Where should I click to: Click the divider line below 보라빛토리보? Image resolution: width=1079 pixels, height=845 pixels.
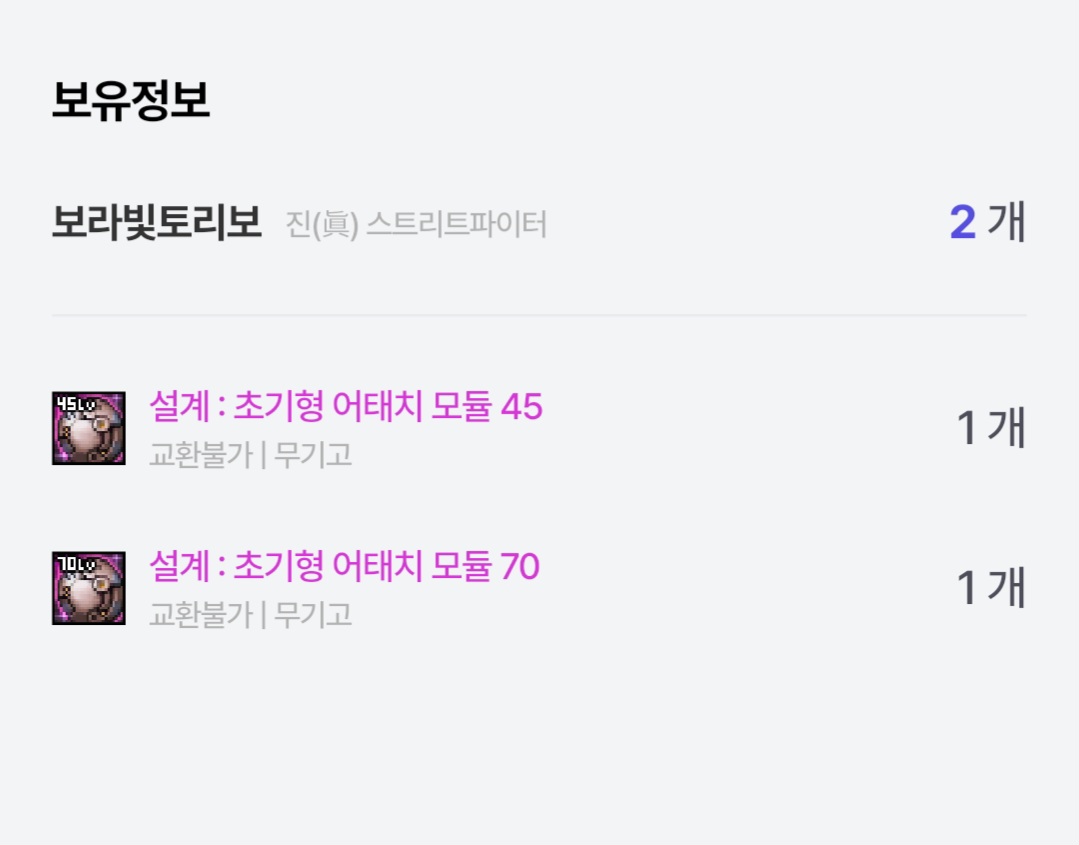[539, 315]
